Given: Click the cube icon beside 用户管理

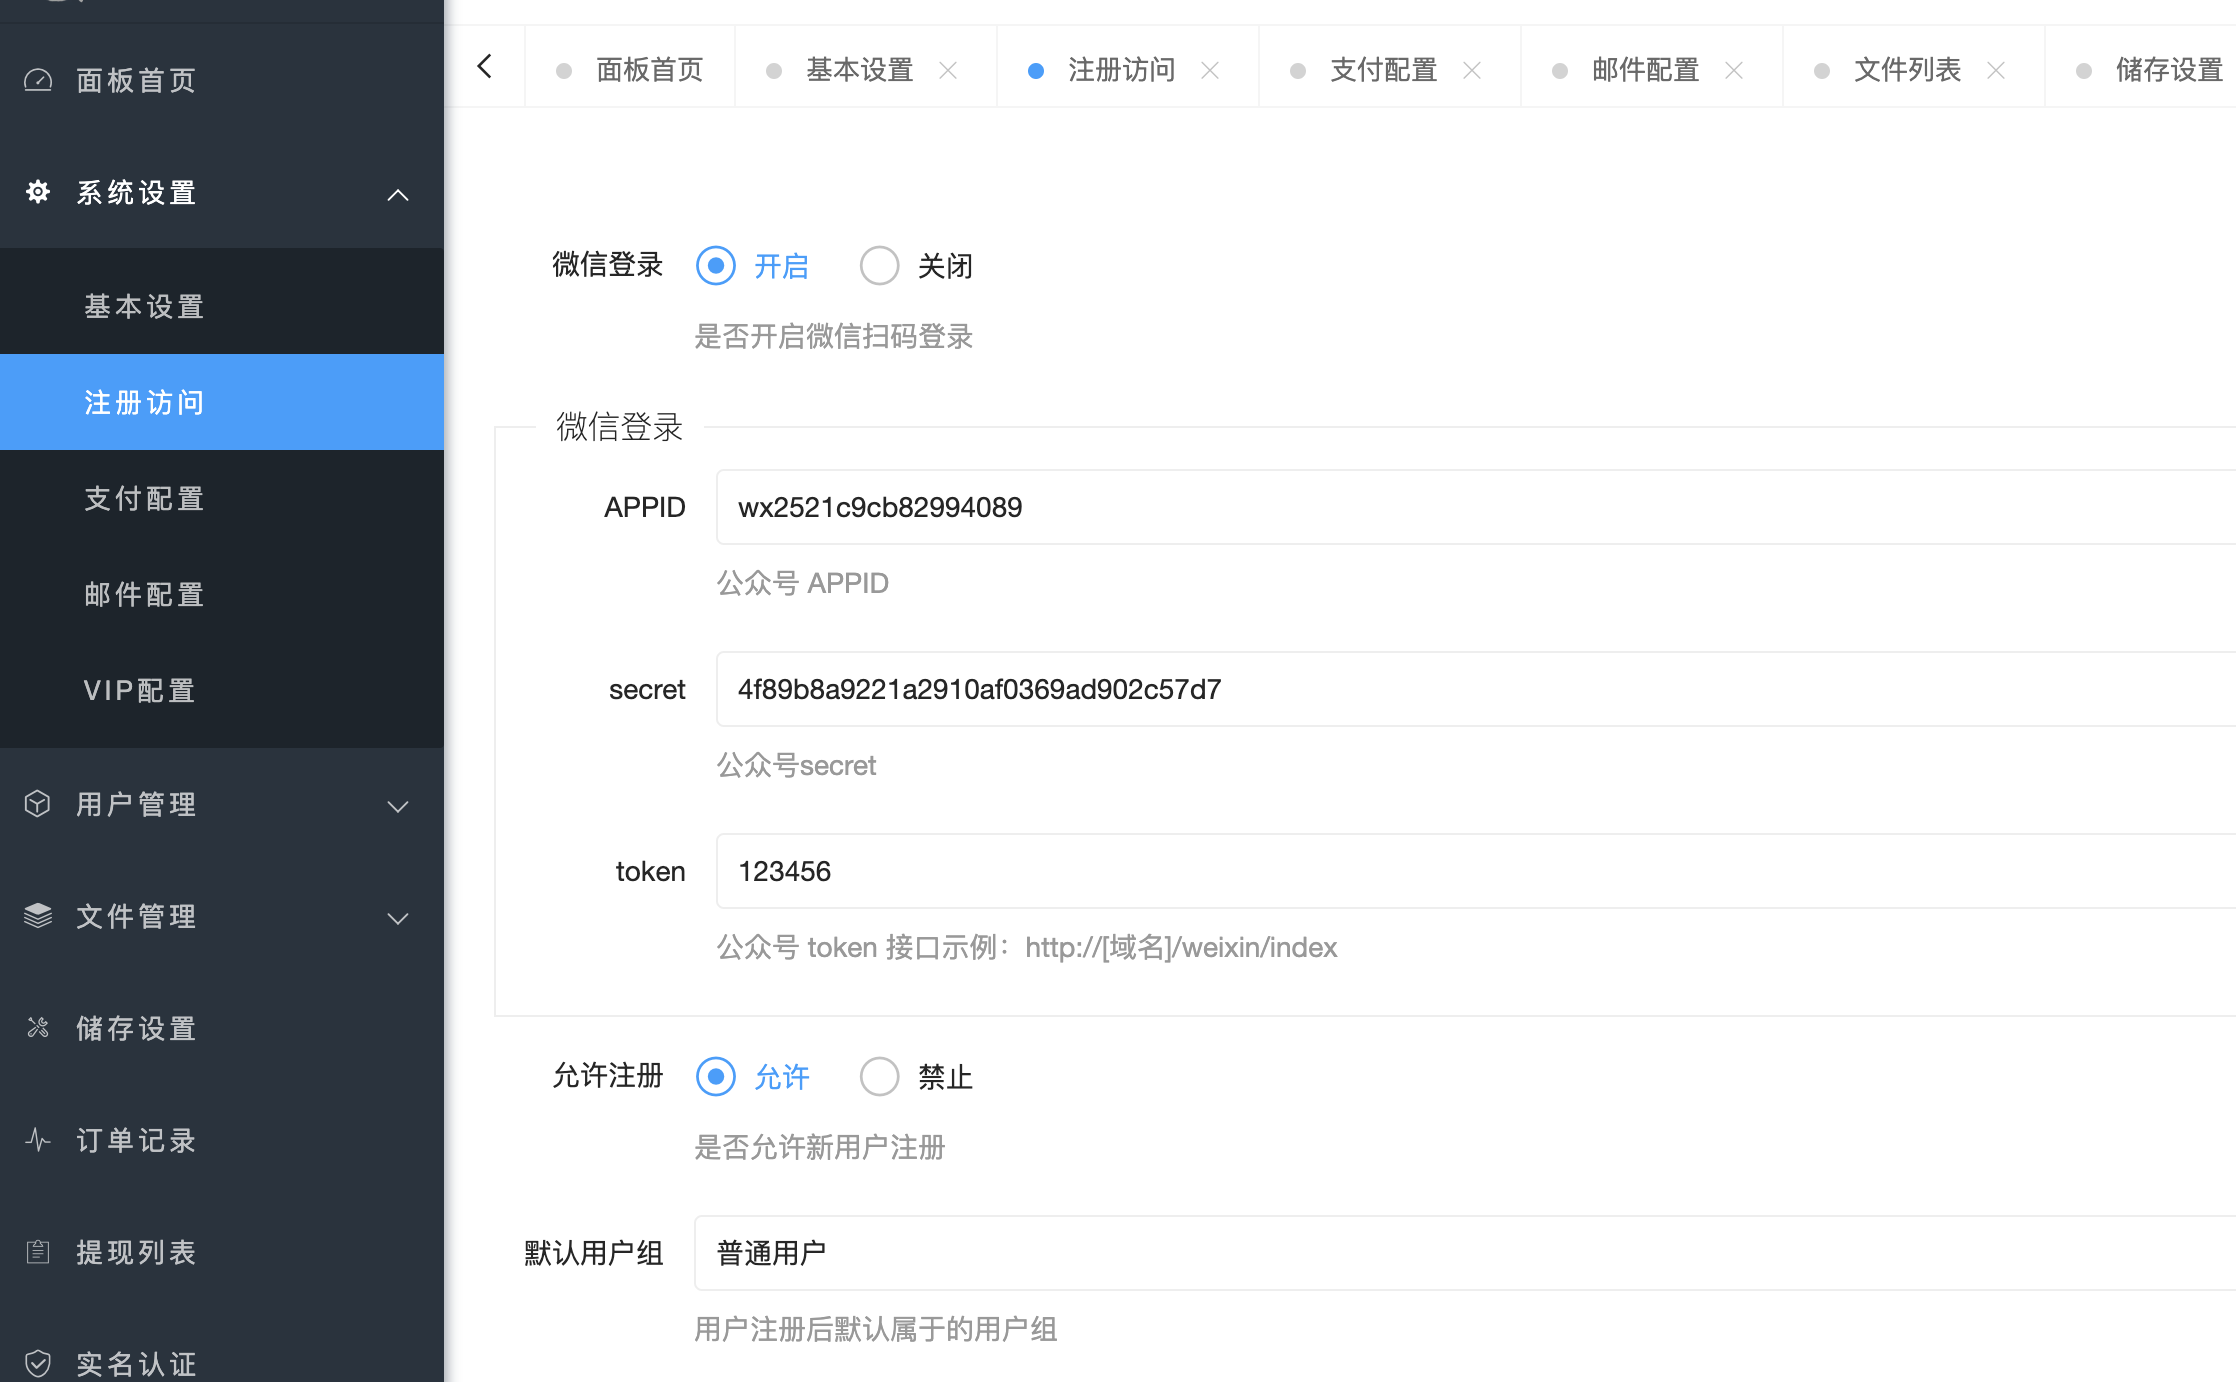Looking at the screenshot, I should [x=38, y=804].
